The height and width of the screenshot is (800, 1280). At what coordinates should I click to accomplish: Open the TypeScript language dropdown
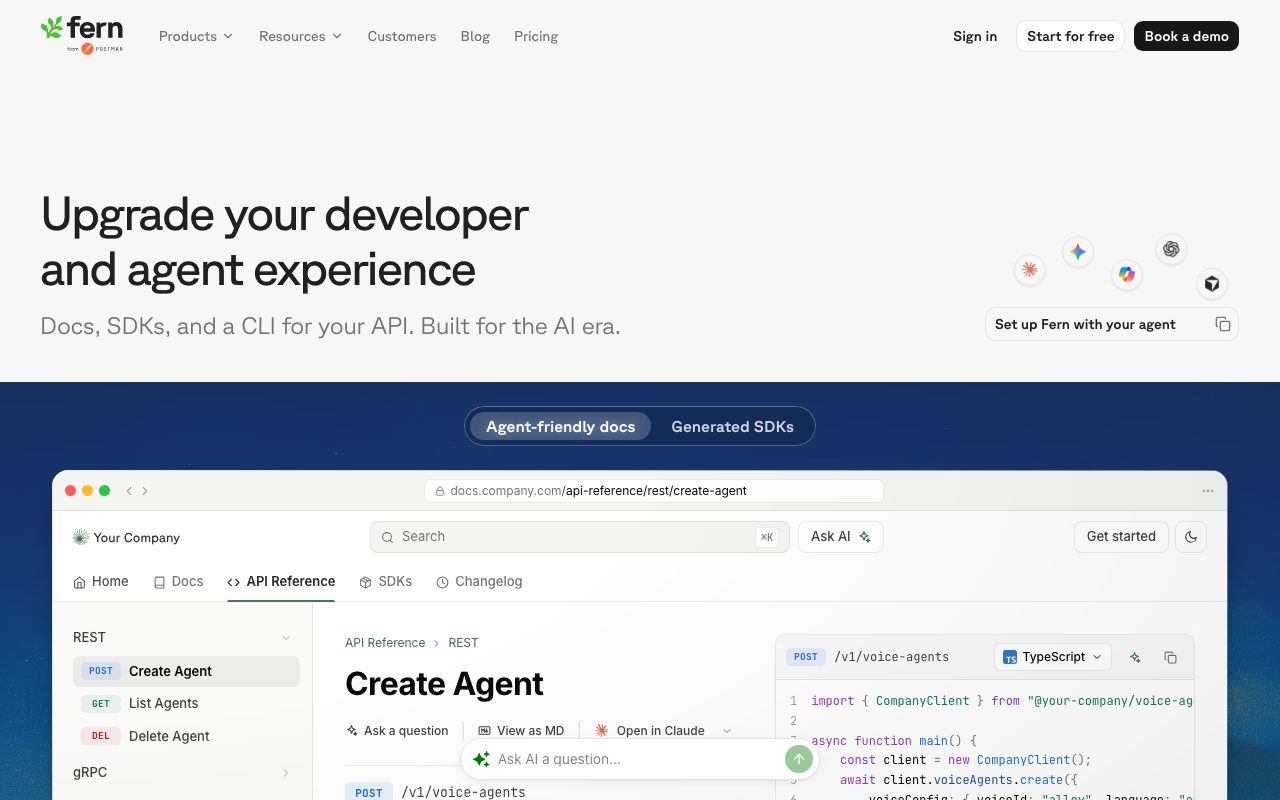click(1053, 657)
